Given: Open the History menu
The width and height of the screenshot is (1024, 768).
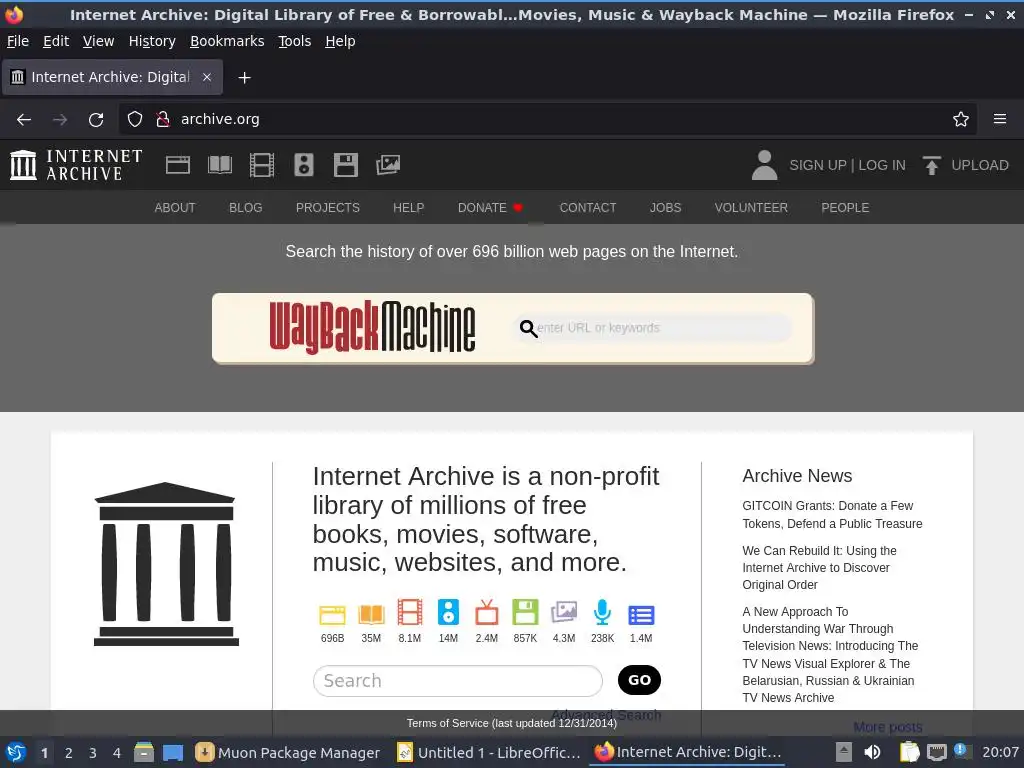Looking at the screenshot, I should 152,41.
